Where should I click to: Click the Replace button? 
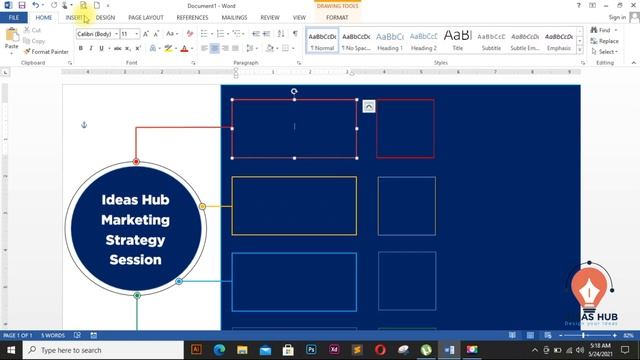pos(605,41)
